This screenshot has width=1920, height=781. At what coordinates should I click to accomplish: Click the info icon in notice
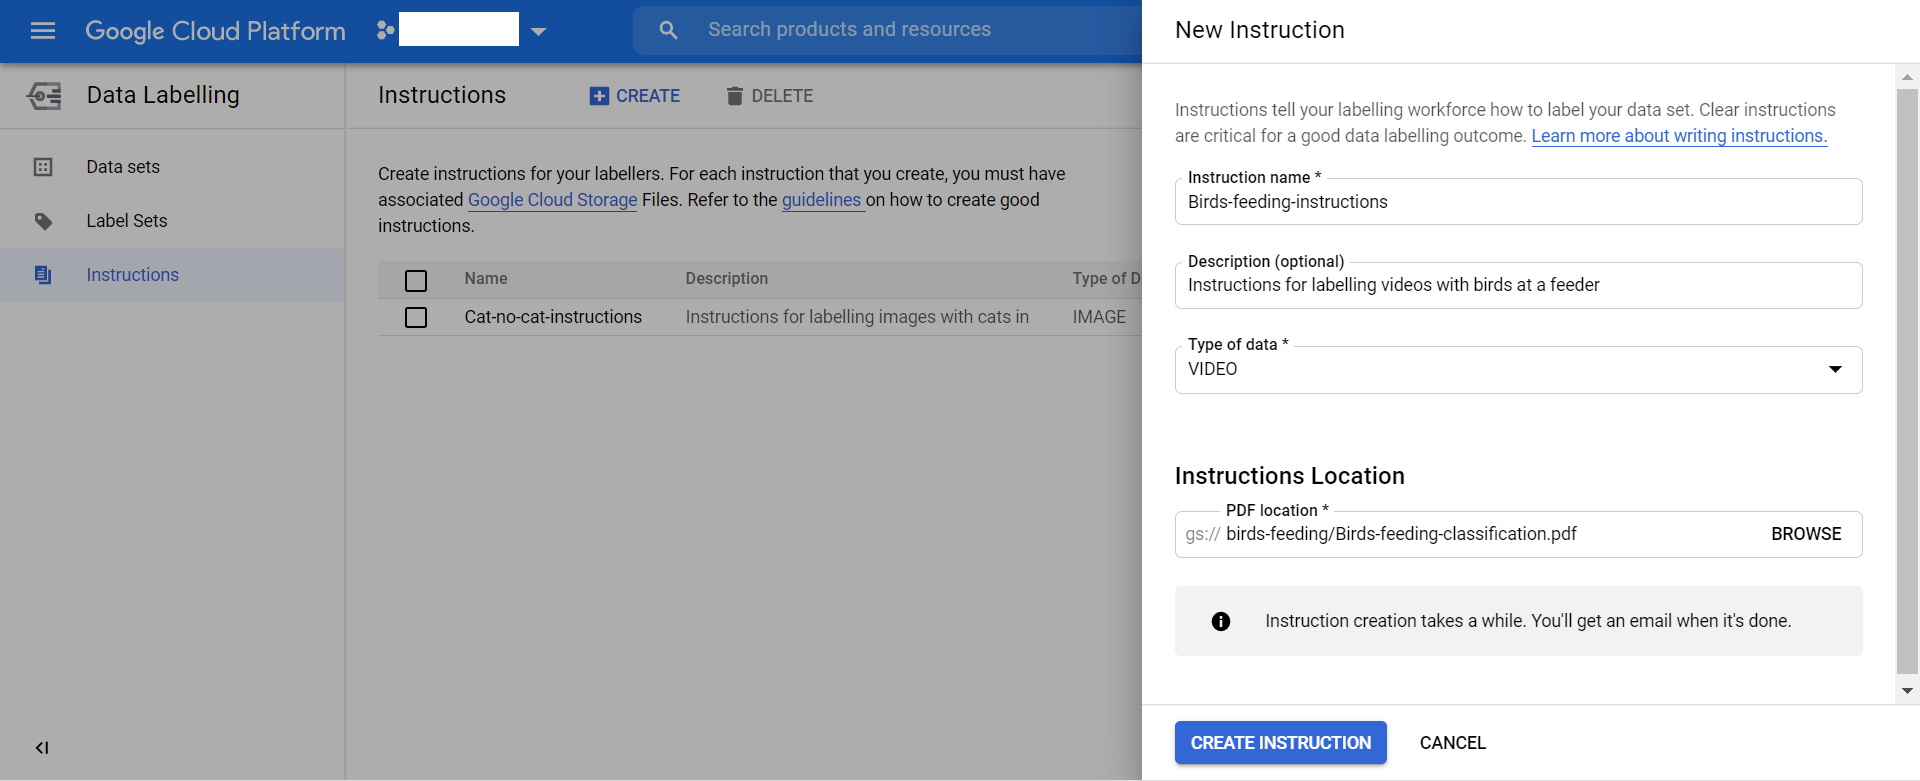pos(1220,621)
